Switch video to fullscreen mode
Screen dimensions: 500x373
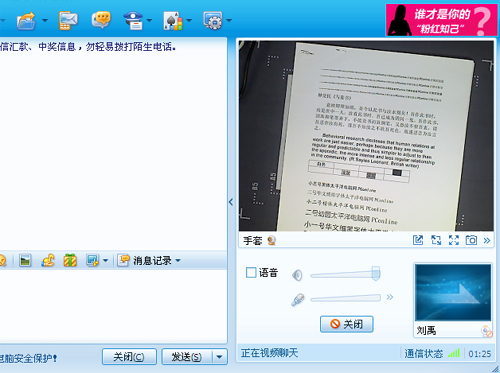[454, 240]
